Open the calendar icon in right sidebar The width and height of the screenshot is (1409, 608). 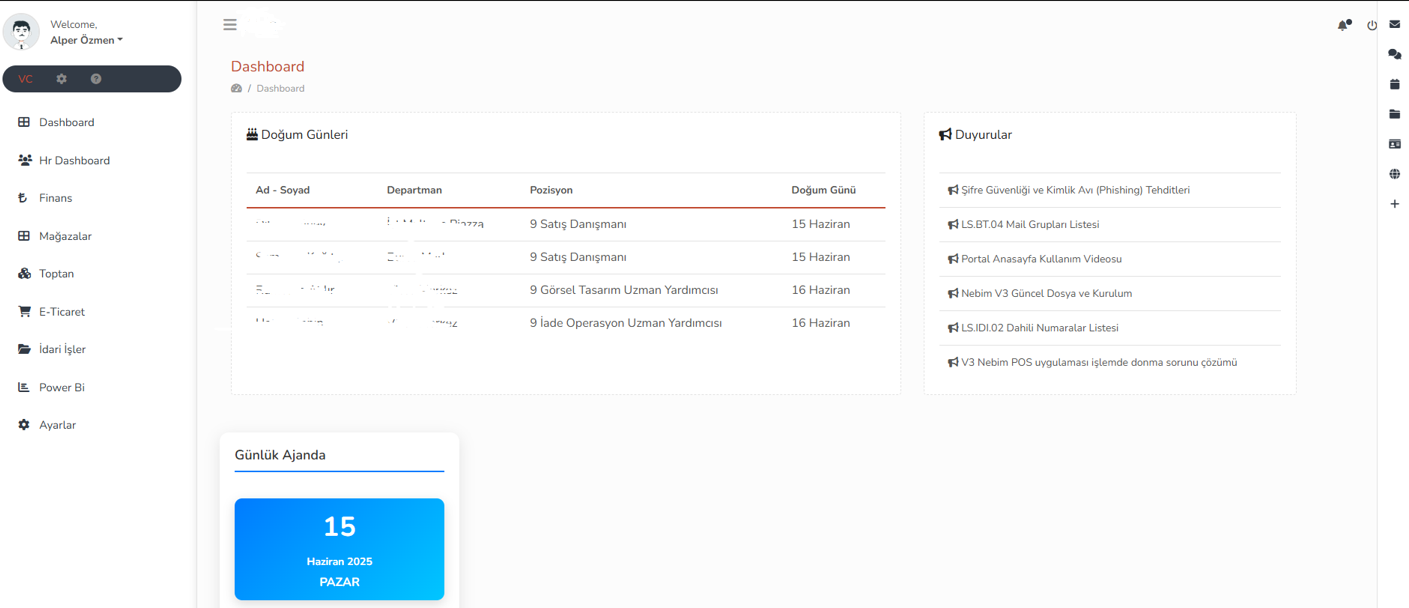point(1395,84)
